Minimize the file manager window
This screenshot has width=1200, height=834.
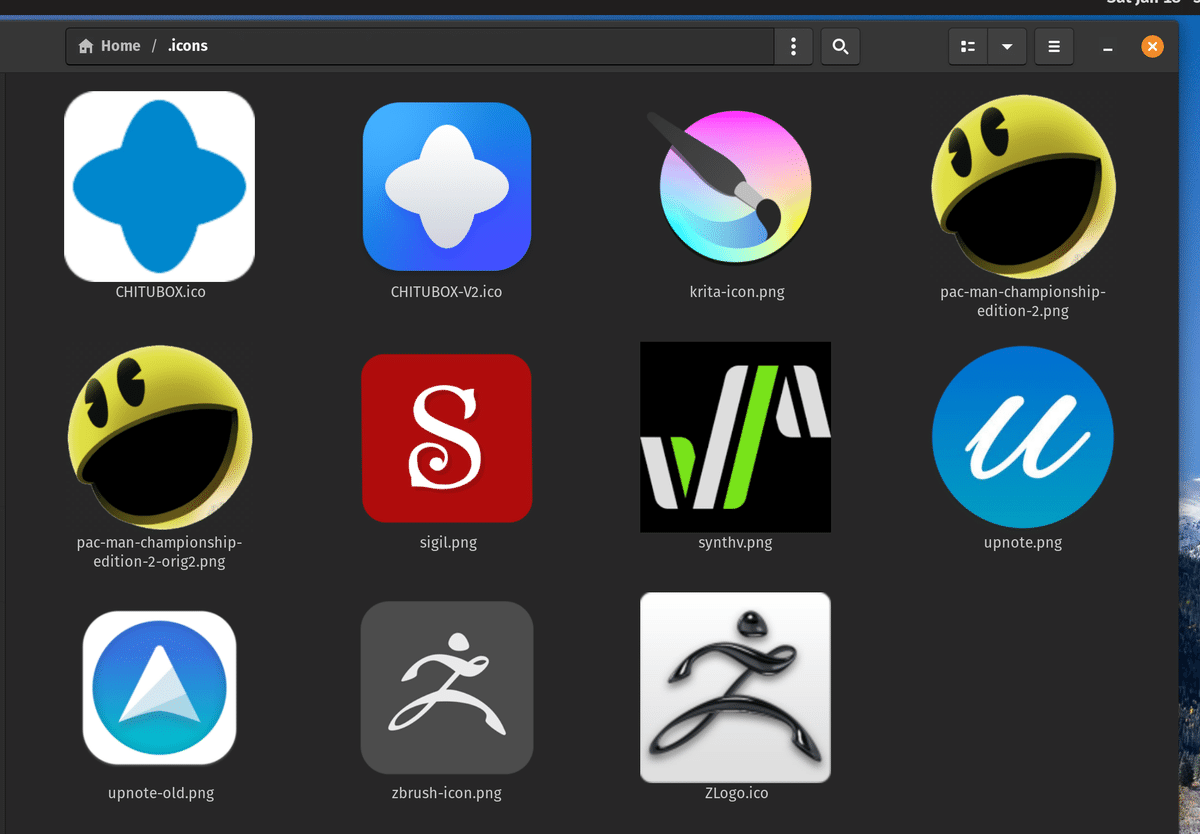(x=1107, y=47)
